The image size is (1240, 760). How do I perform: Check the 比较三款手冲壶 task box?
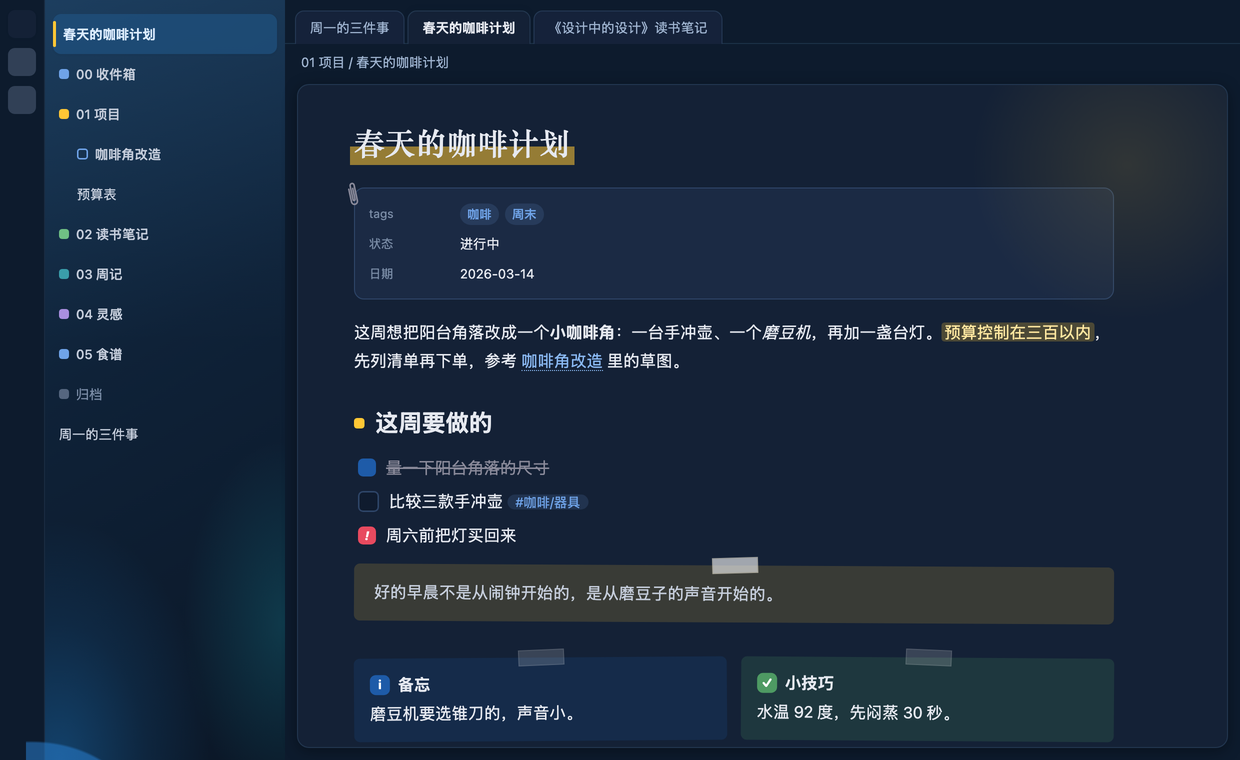point(368,502)
